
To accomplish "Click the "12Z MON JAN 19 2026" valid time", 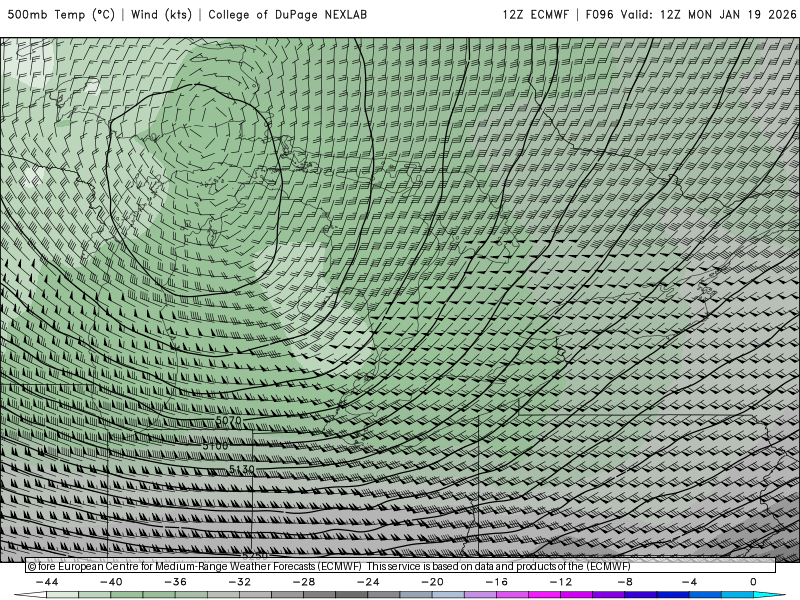I will (x=728, y=15).
